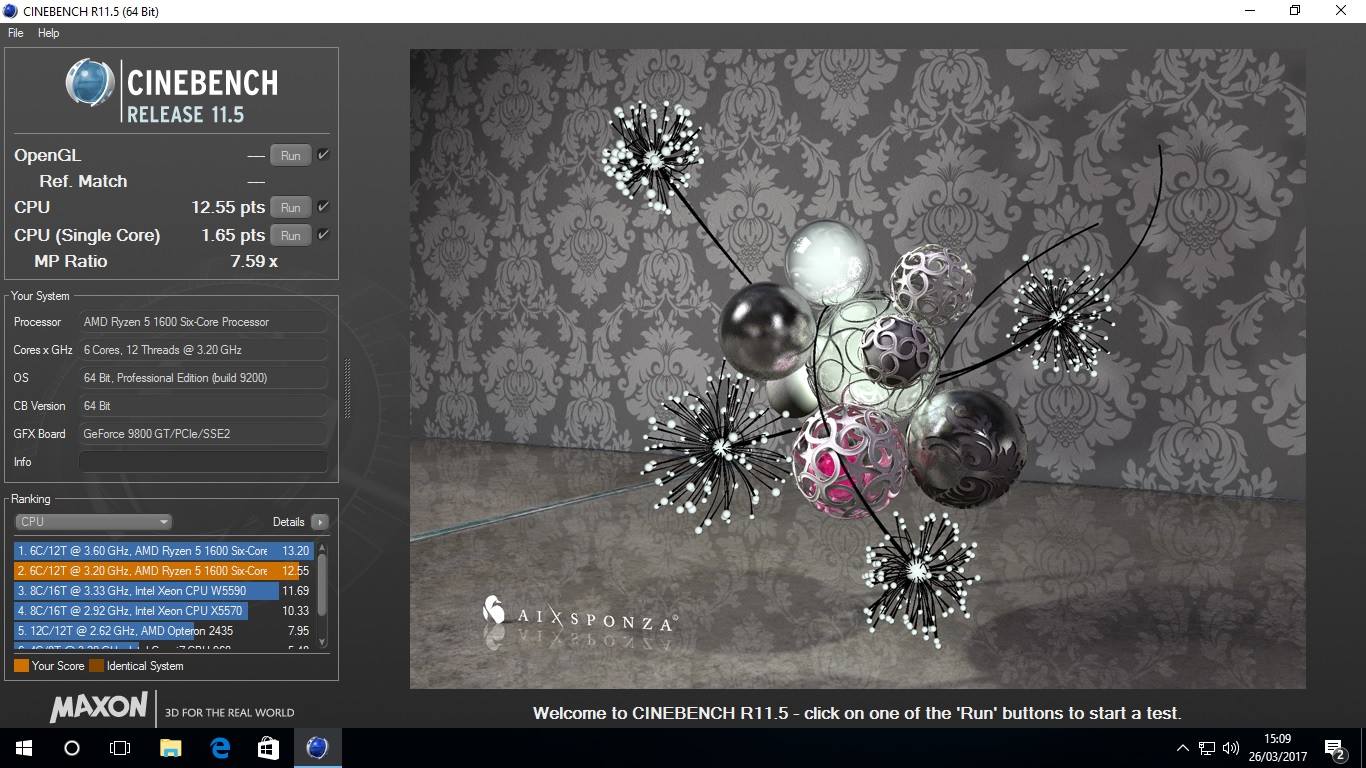
Task: Click the title bar Cinebench app icon
Action: tap(11, 11)
